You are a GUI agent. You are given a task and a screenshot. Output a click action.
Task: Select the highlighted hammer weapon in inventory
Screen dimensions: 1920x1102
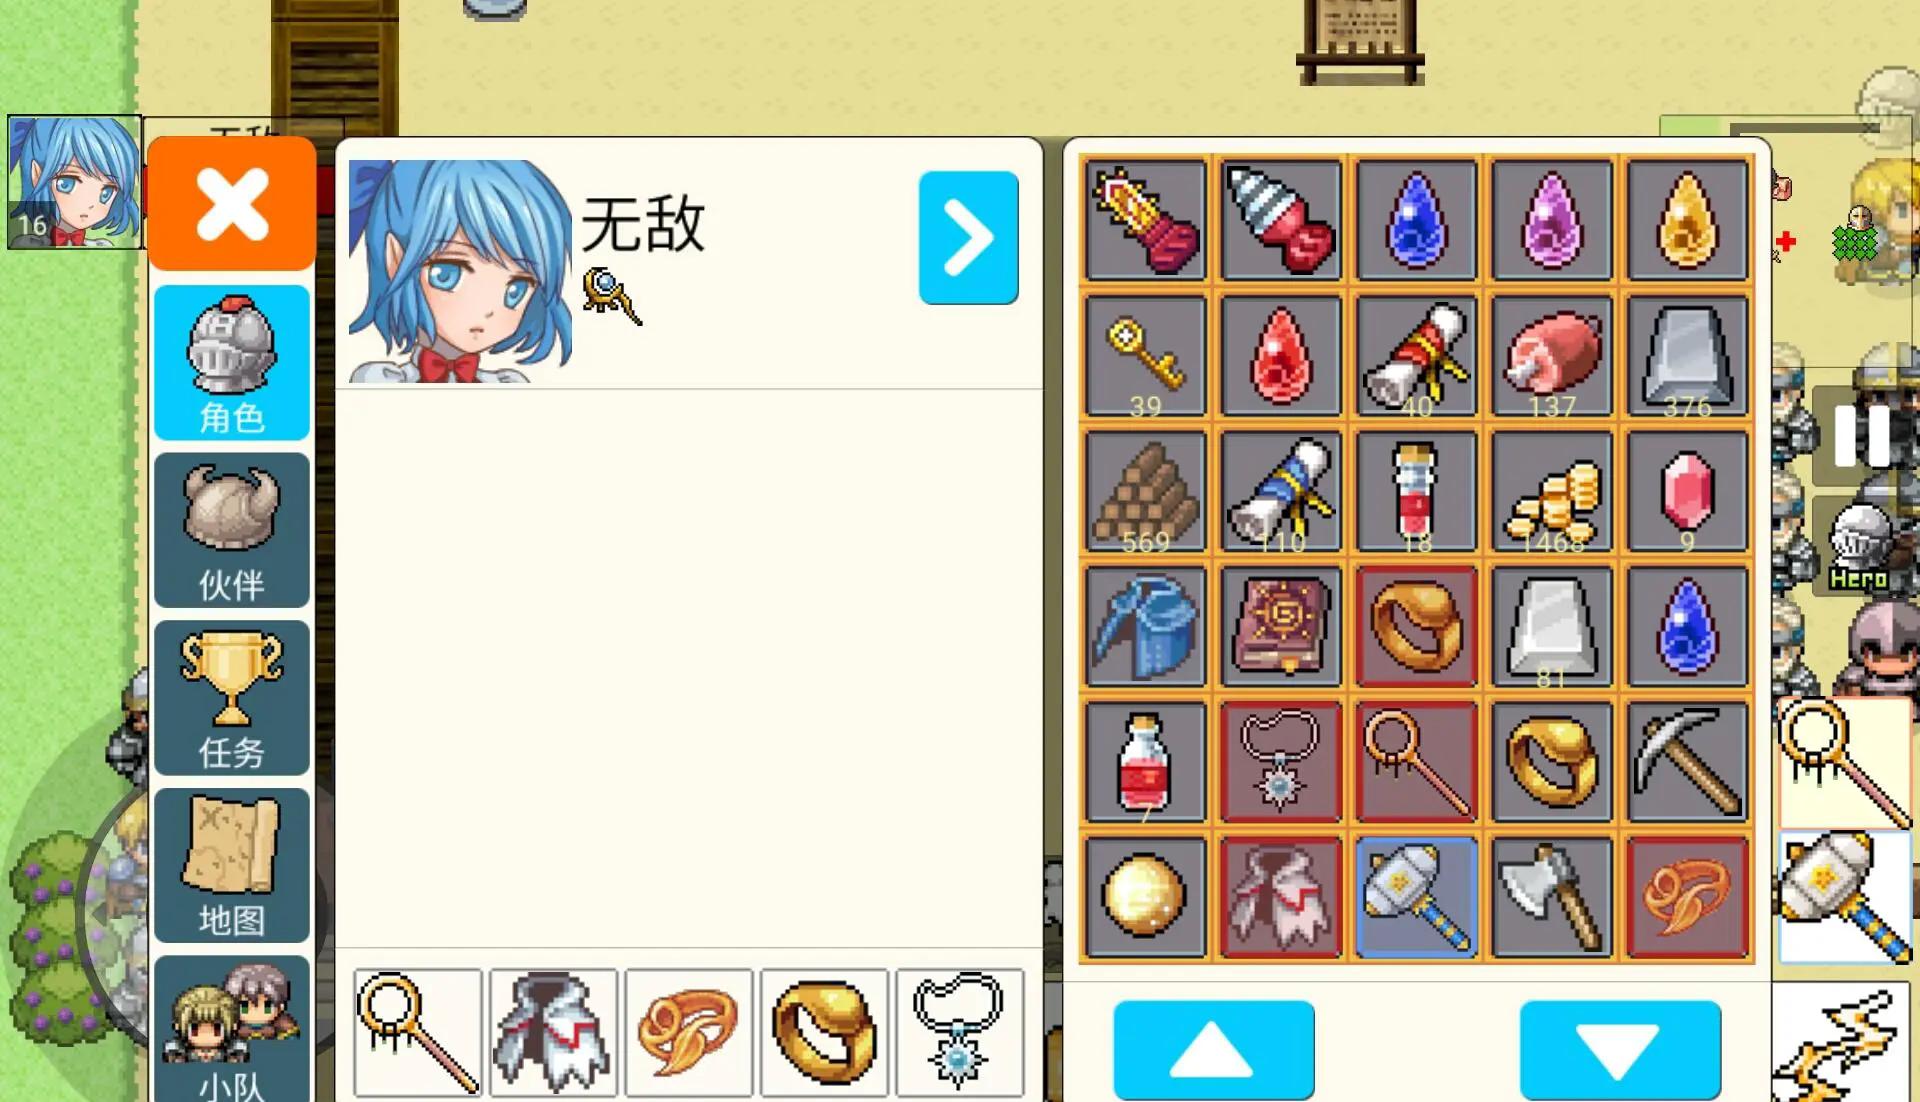click(1416, 897)
